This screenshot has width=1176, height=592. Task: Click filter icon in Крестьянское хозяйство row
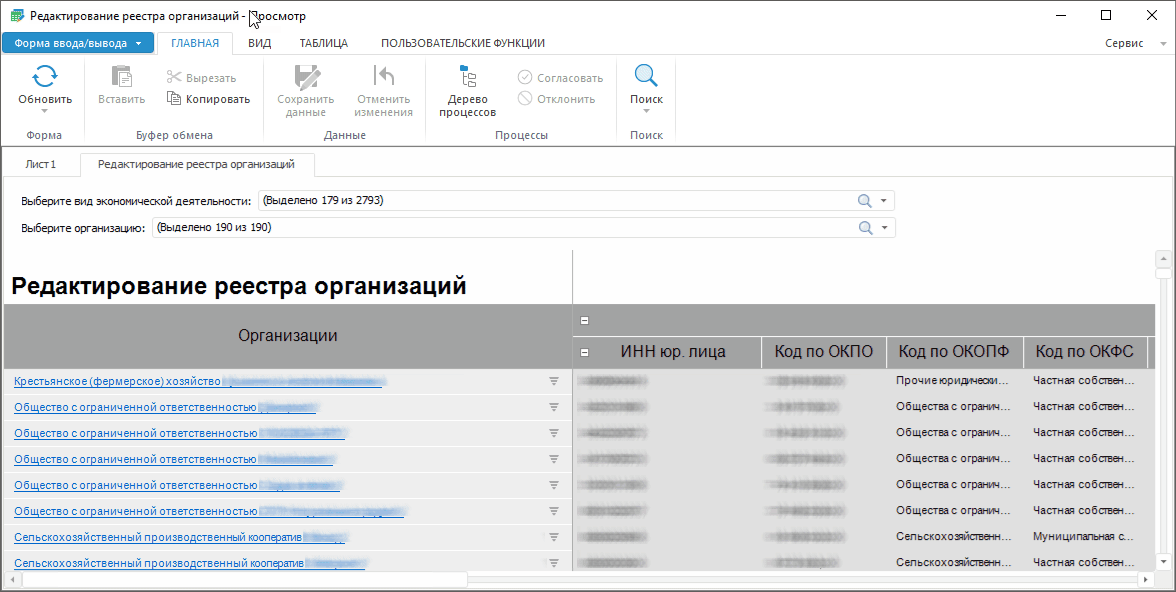pyautogui.click(x=553, y=381)
